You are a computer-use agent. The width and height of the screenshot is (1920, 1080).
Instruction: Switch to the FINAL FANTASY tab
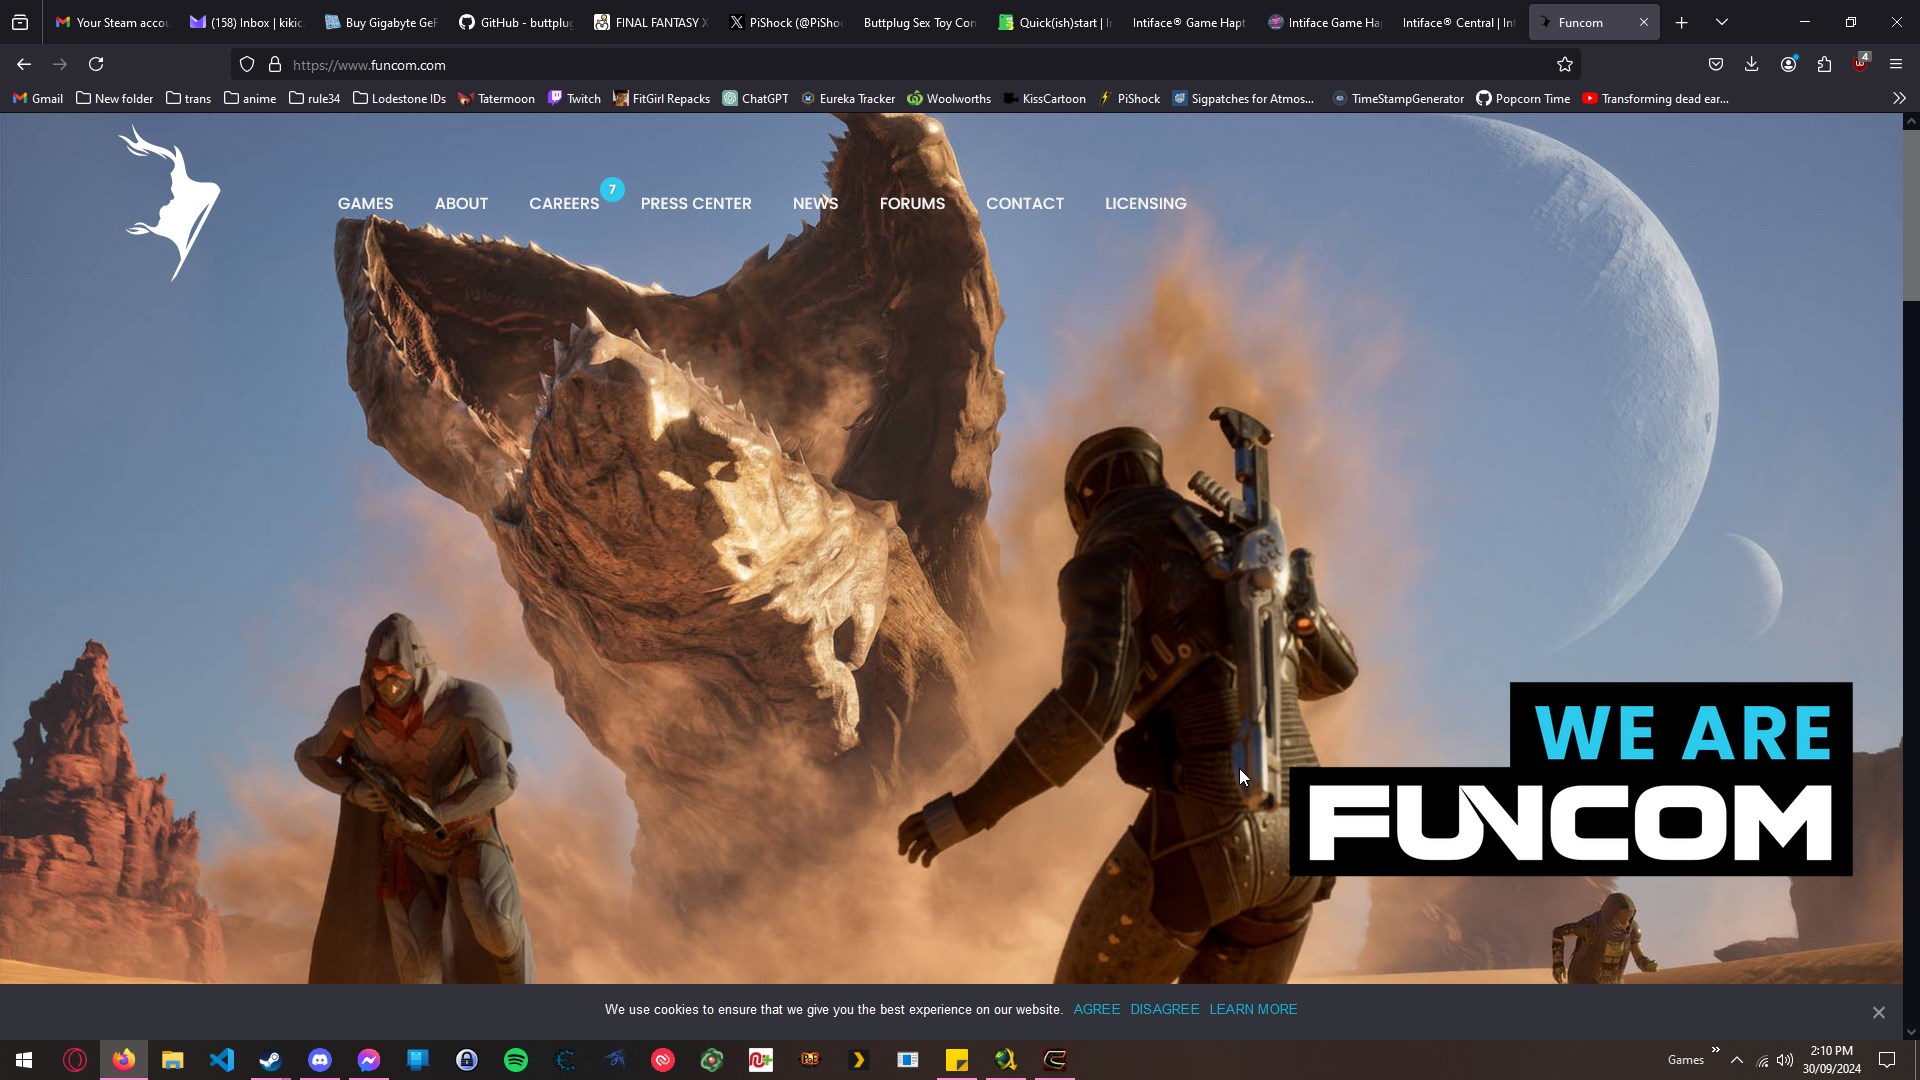[651, 22]
